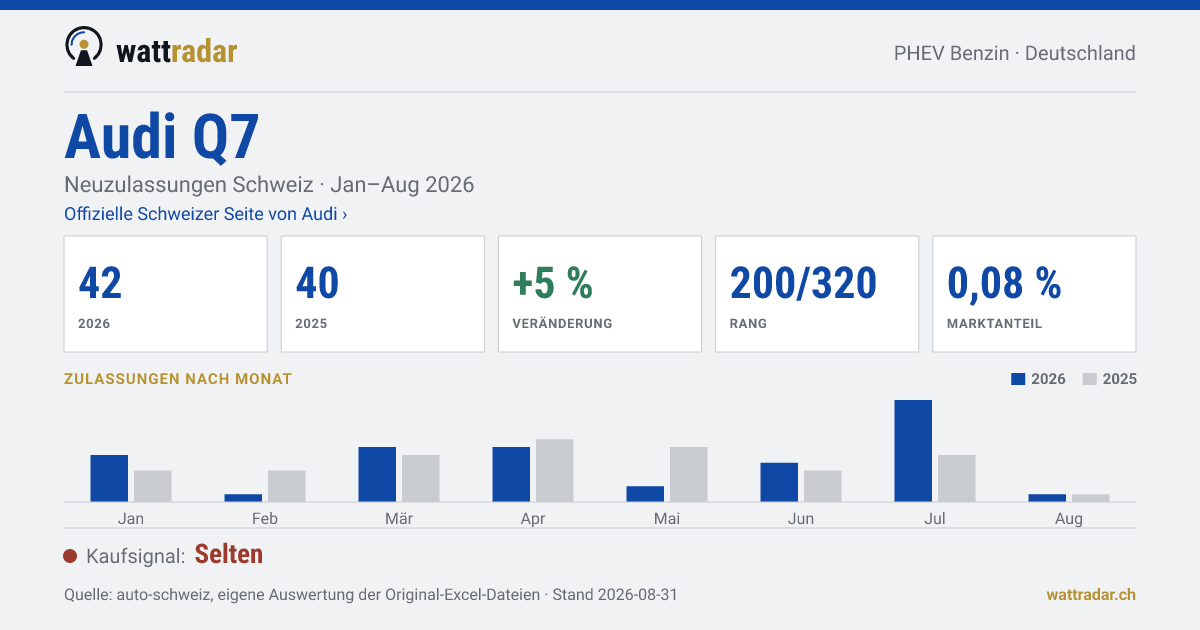Click the grey 2025 bar for Mär
Image resolution: width=1200 pixels, height=630 pixels.
pyautogui.click(x=421, y=478)
